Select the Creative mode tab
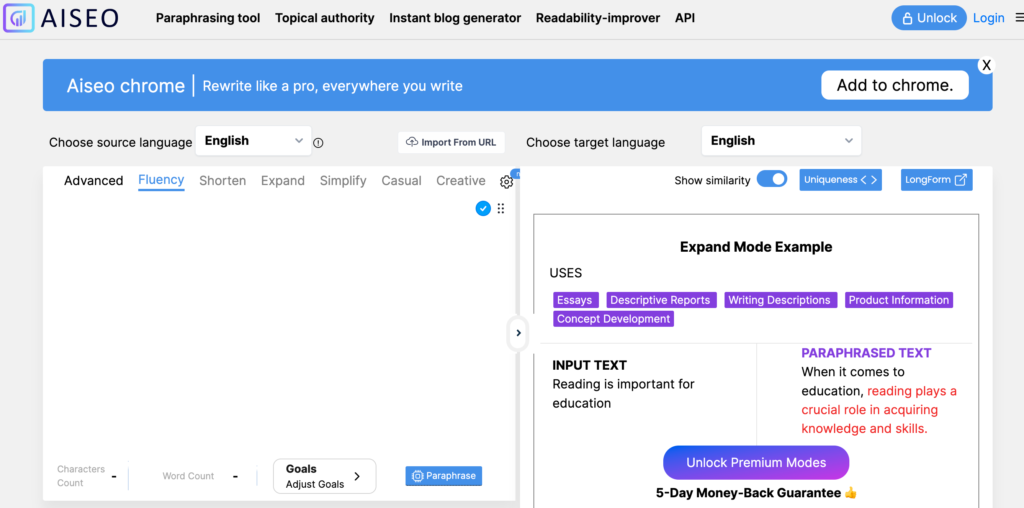The height and width of the screenshot is (508, 1024). (460, 181)
